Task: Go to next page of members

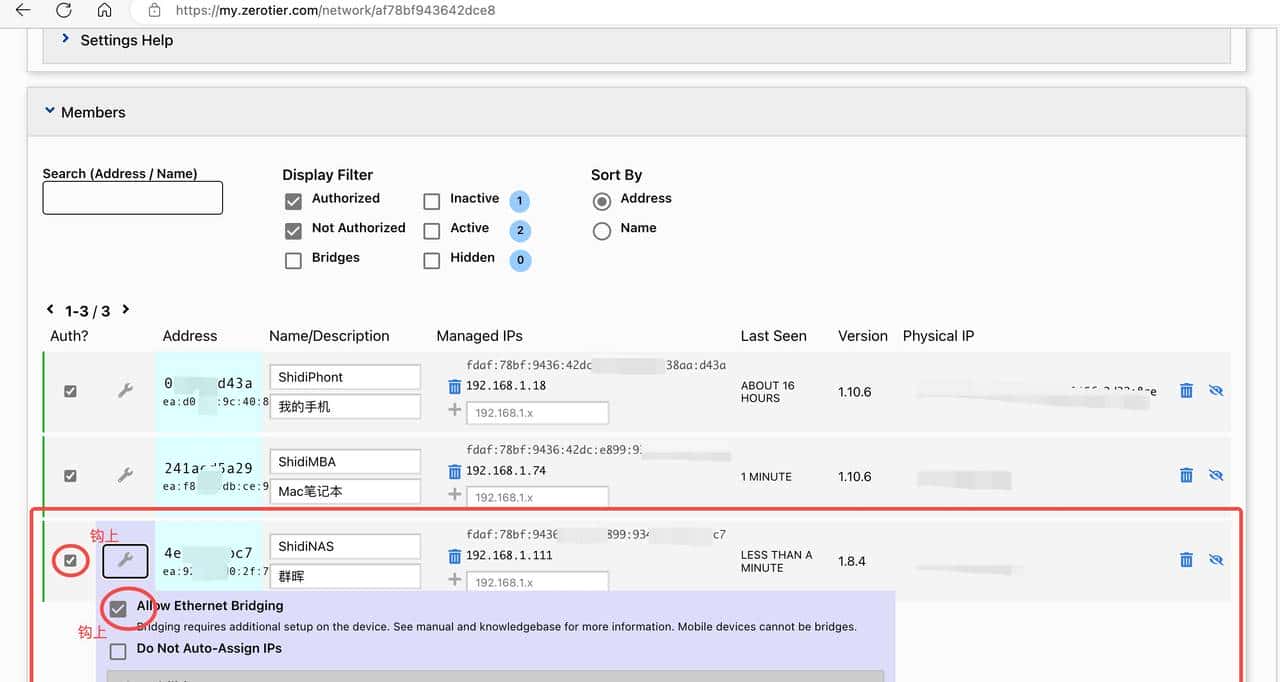Action: click(126, 310)
